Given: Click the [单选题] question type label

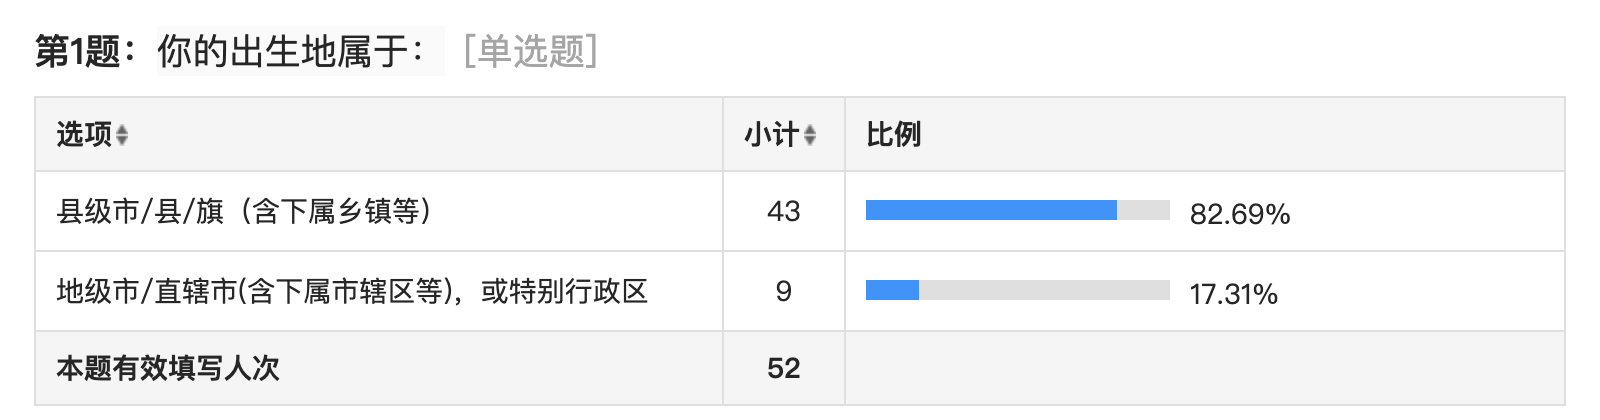Looking at the screenshot, I should pos(531,51).
